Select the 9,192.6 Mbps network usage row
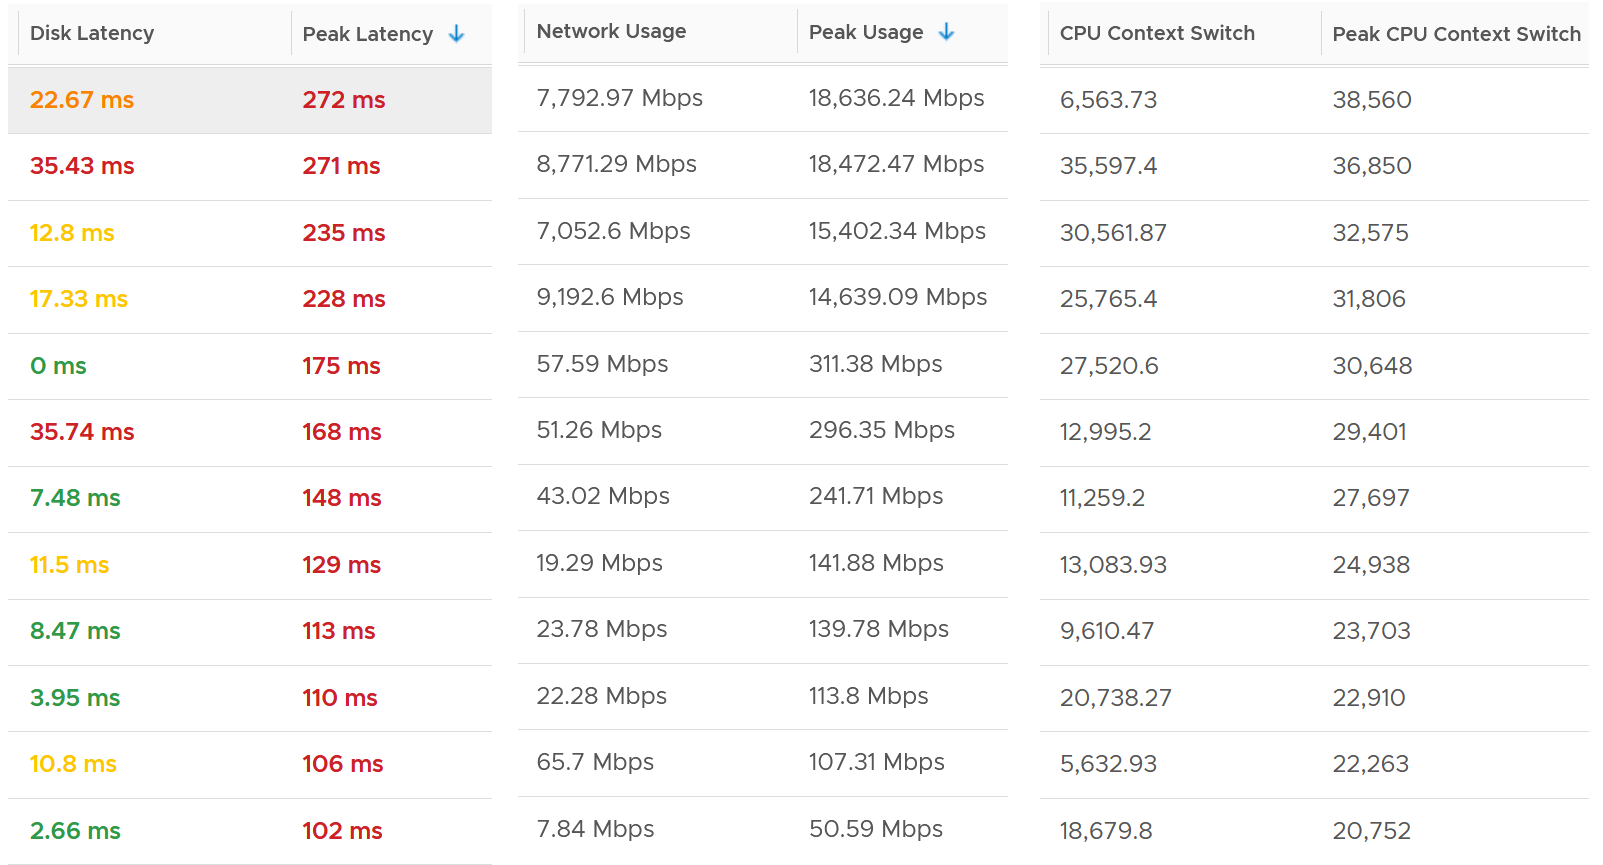Viewport: 1603px width, 865px height. (763, 298)
